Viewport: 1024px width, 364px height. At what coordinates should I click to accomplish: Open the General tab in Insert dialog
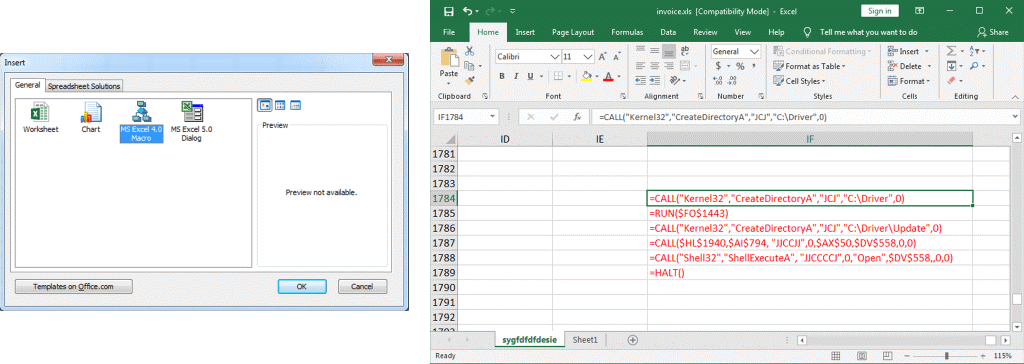(x=28, y=85)
